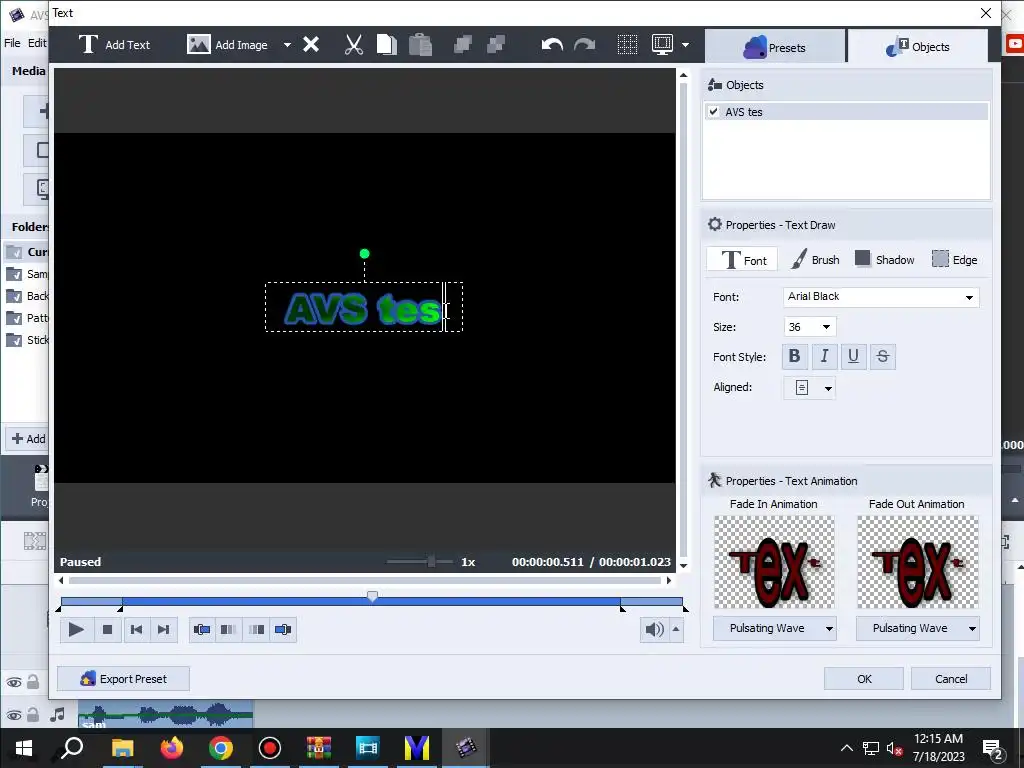Toggle the audio track eye visibility icon

[14, 715]
